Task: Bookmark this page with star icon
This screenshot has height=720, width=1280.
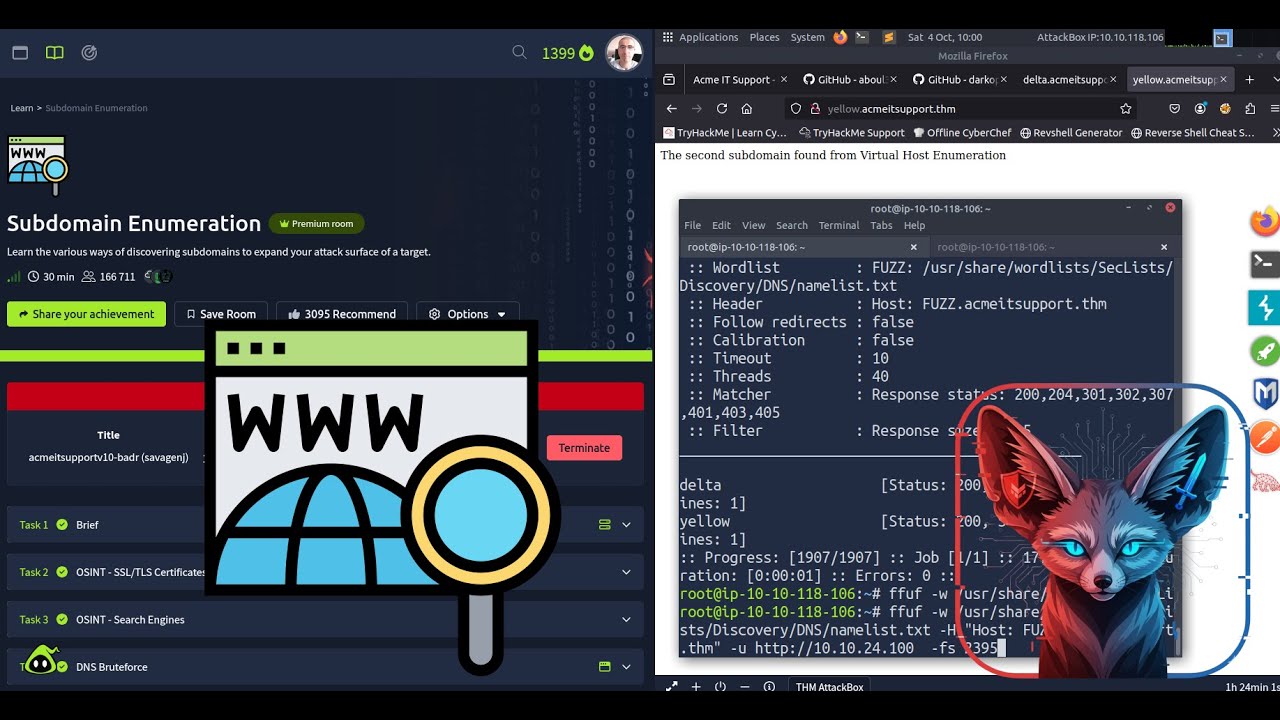Action: click(1125, 108)
